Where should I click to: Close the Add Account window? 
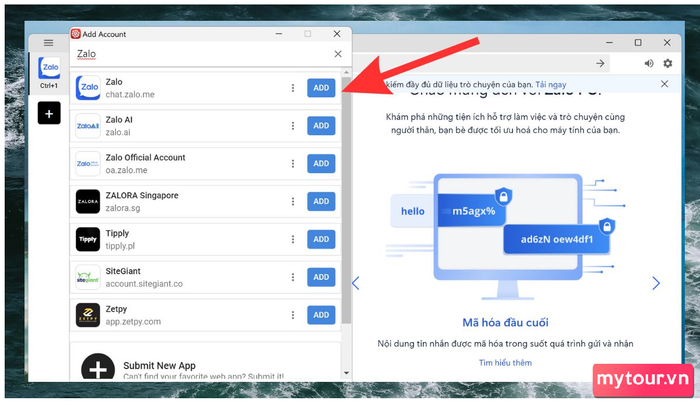pos(337,34)
